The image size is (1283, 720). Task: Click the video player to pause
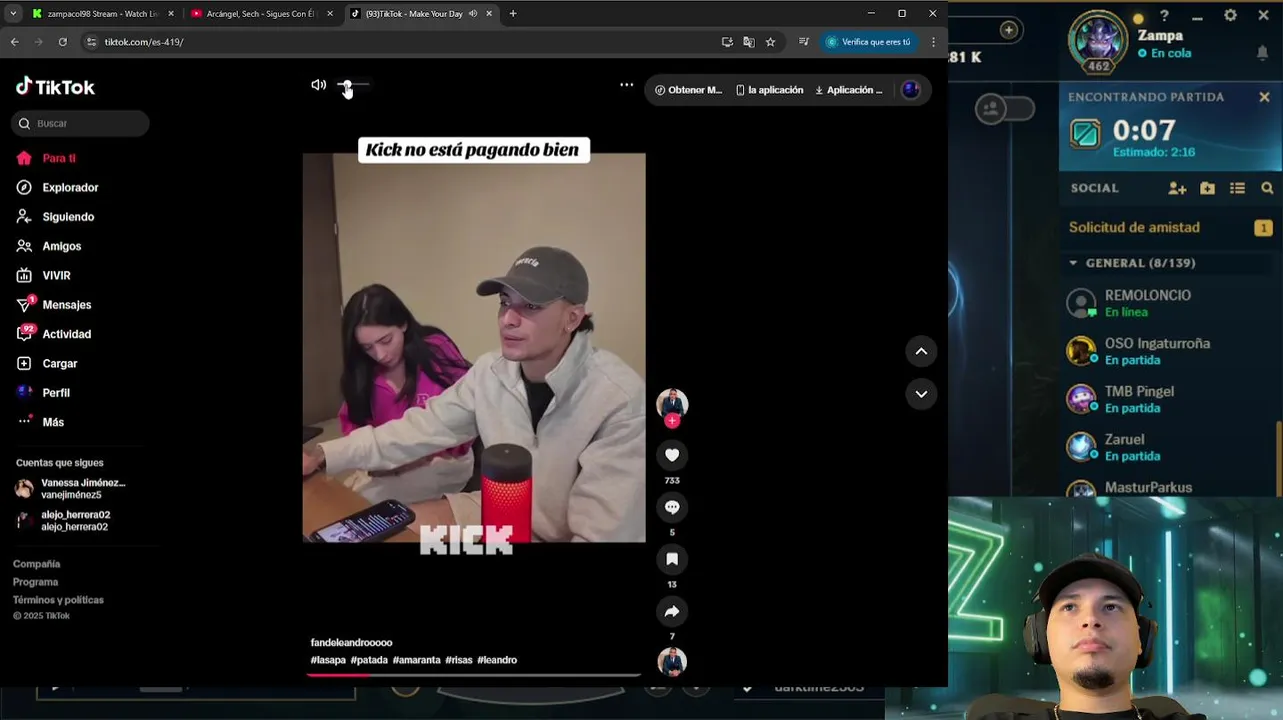(x=474, y=347)
